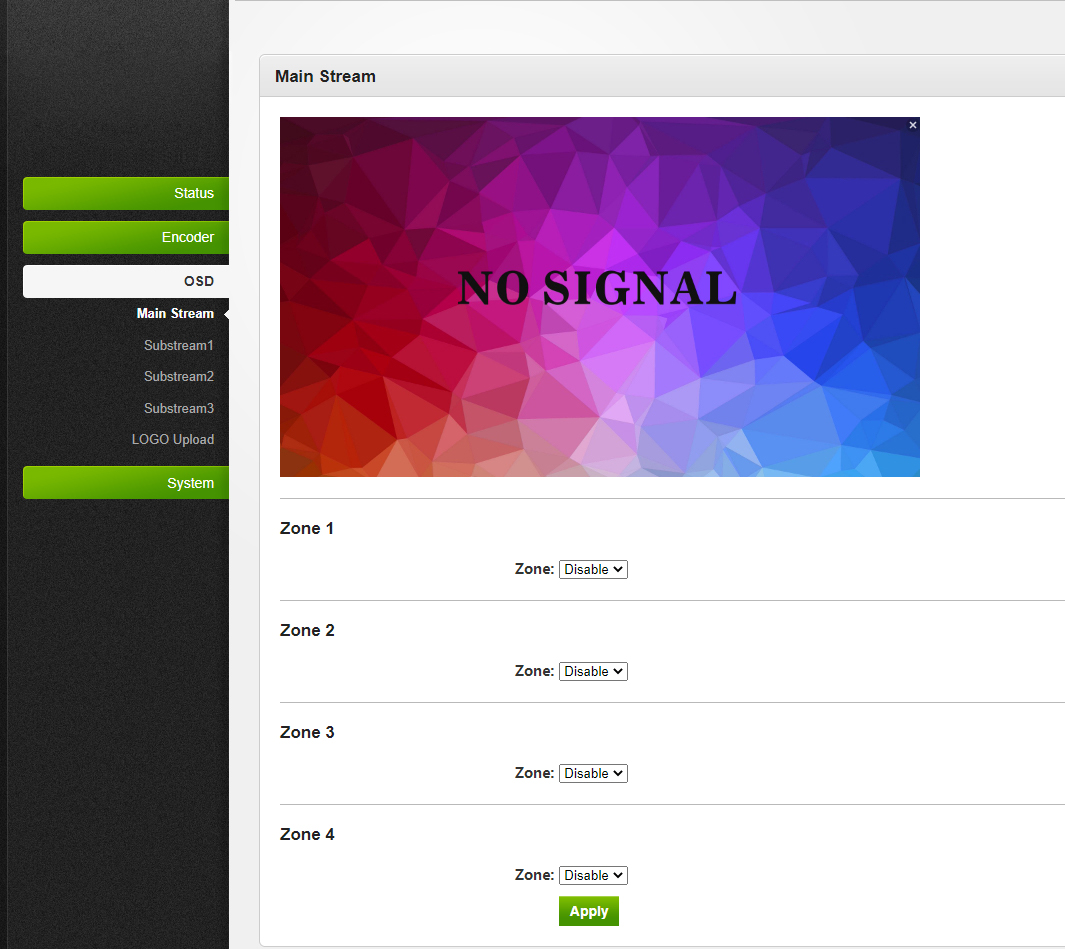Viewport: 1065px width, 949px height.
Task: Open the Encoder menu section
Action: (126, 237)
